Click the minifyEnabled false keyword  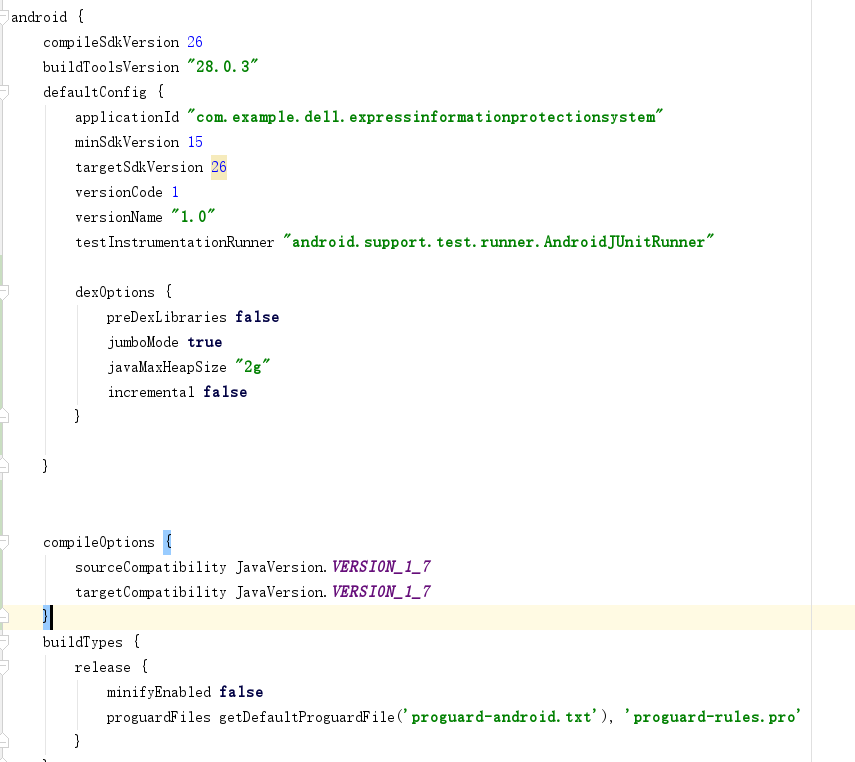pyautogui.click(x=241, y=692)
